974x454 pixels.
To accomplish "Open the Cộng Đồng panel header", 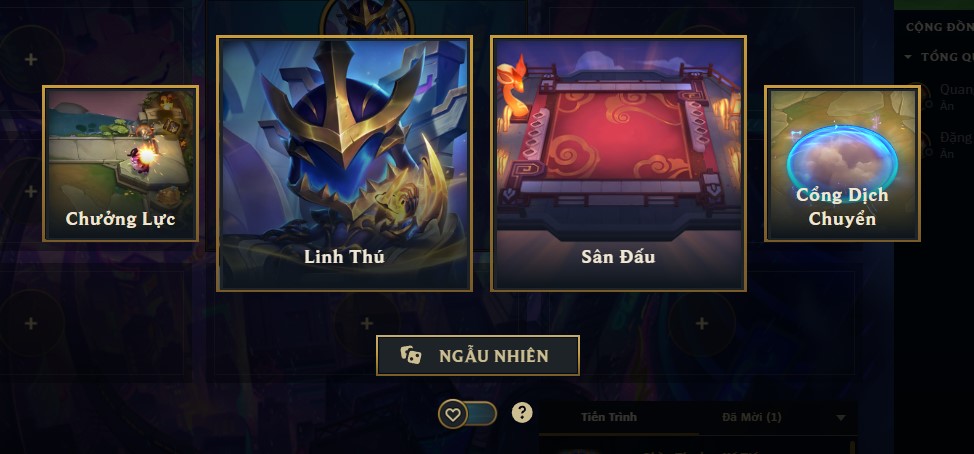I will [939, 27].
